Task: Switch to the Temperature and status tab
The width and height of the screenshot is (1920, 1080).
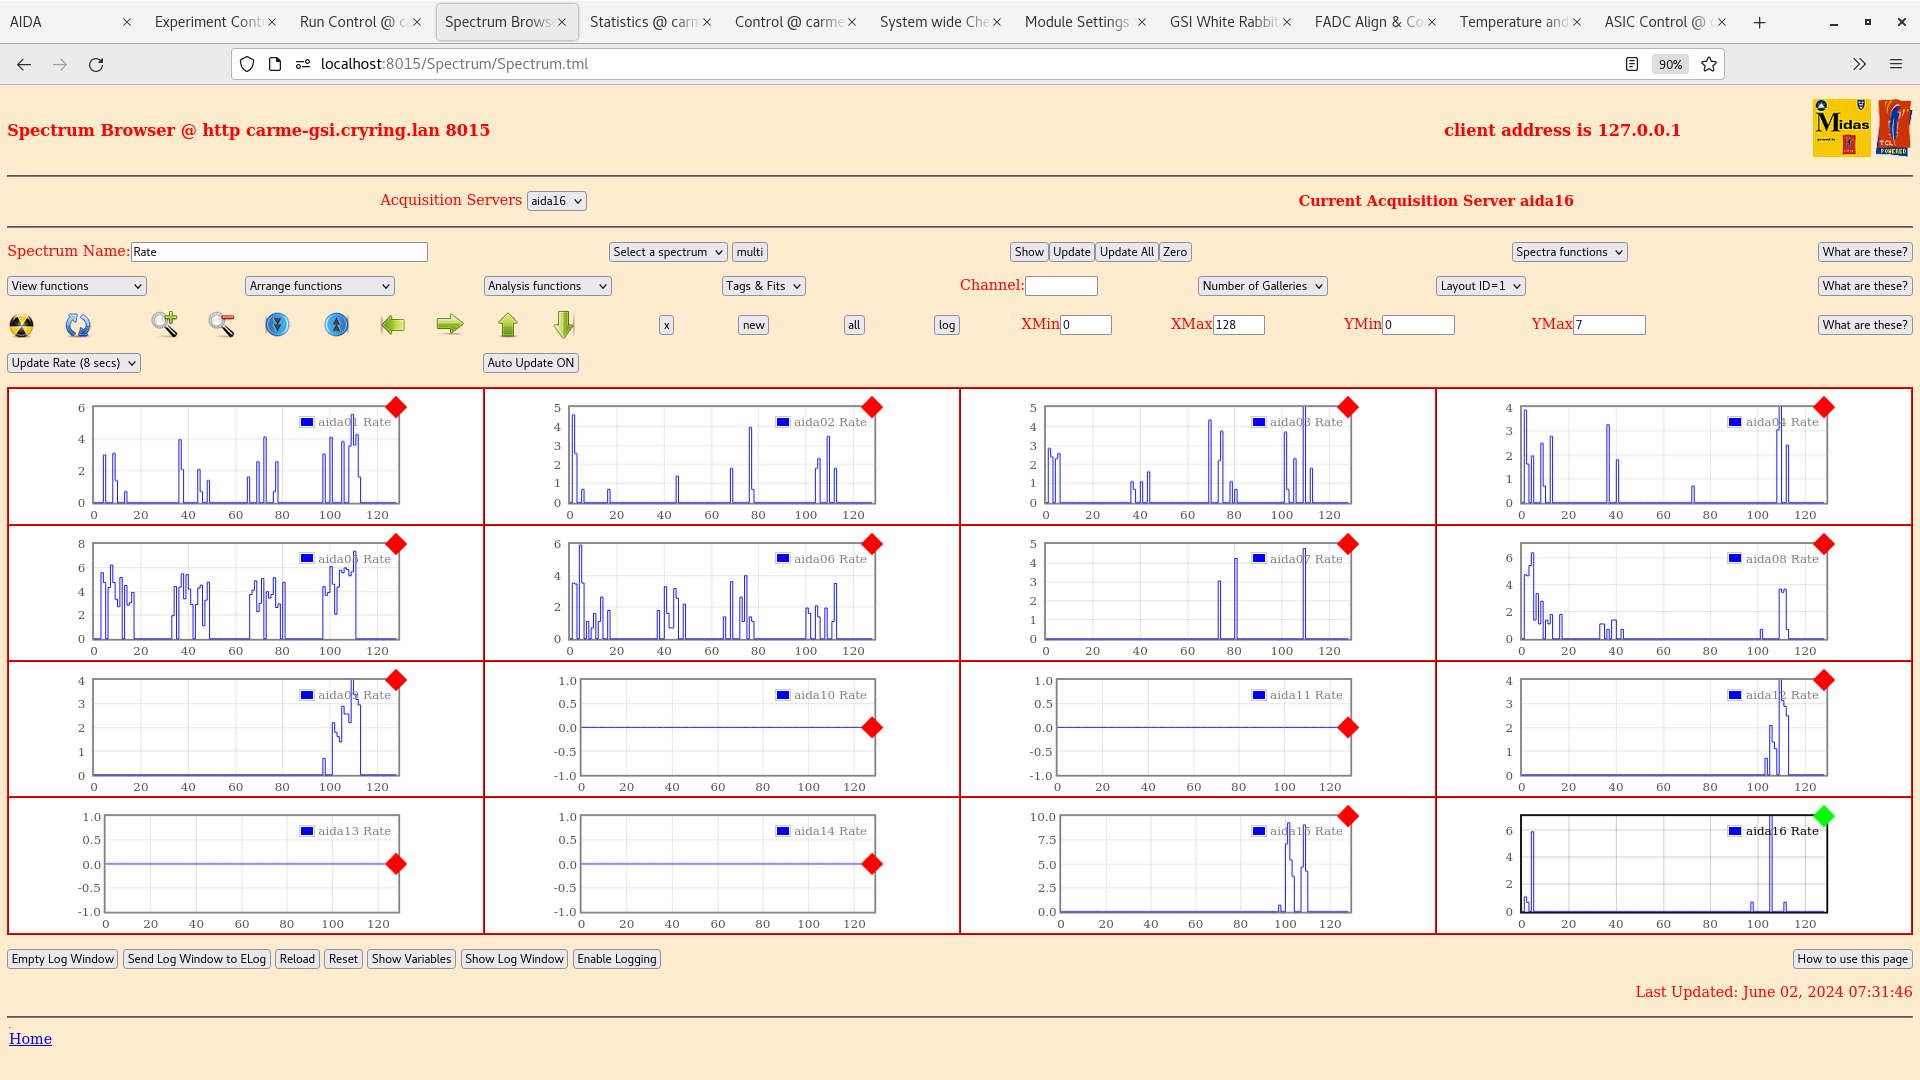Action: coord(1512,22)
